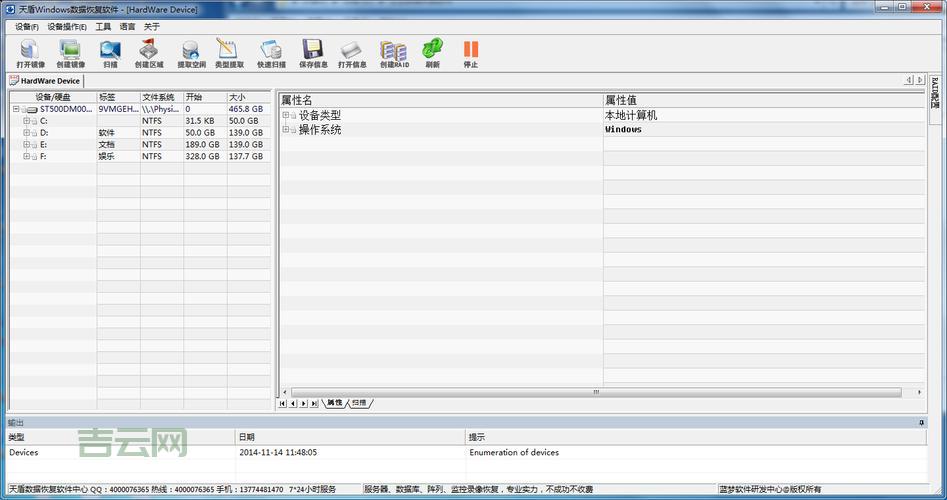
Task: Click the 日期 column header in output
Action: 351,437
